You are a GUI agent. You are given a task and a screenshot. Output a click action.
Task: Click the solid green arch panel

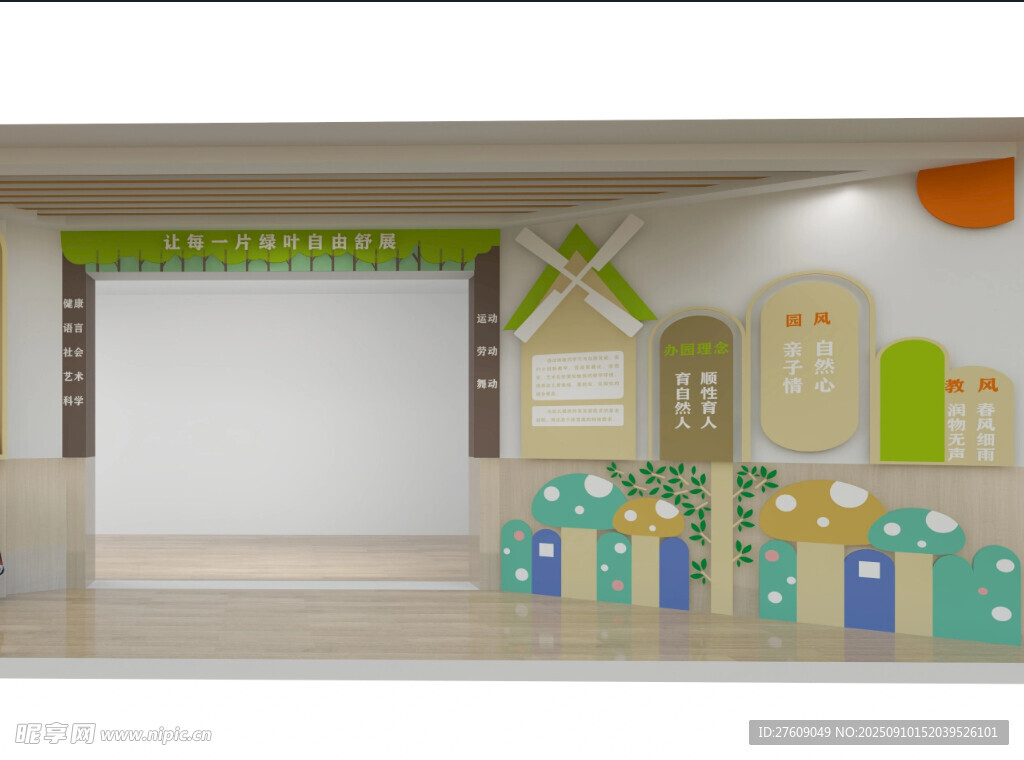911,400
